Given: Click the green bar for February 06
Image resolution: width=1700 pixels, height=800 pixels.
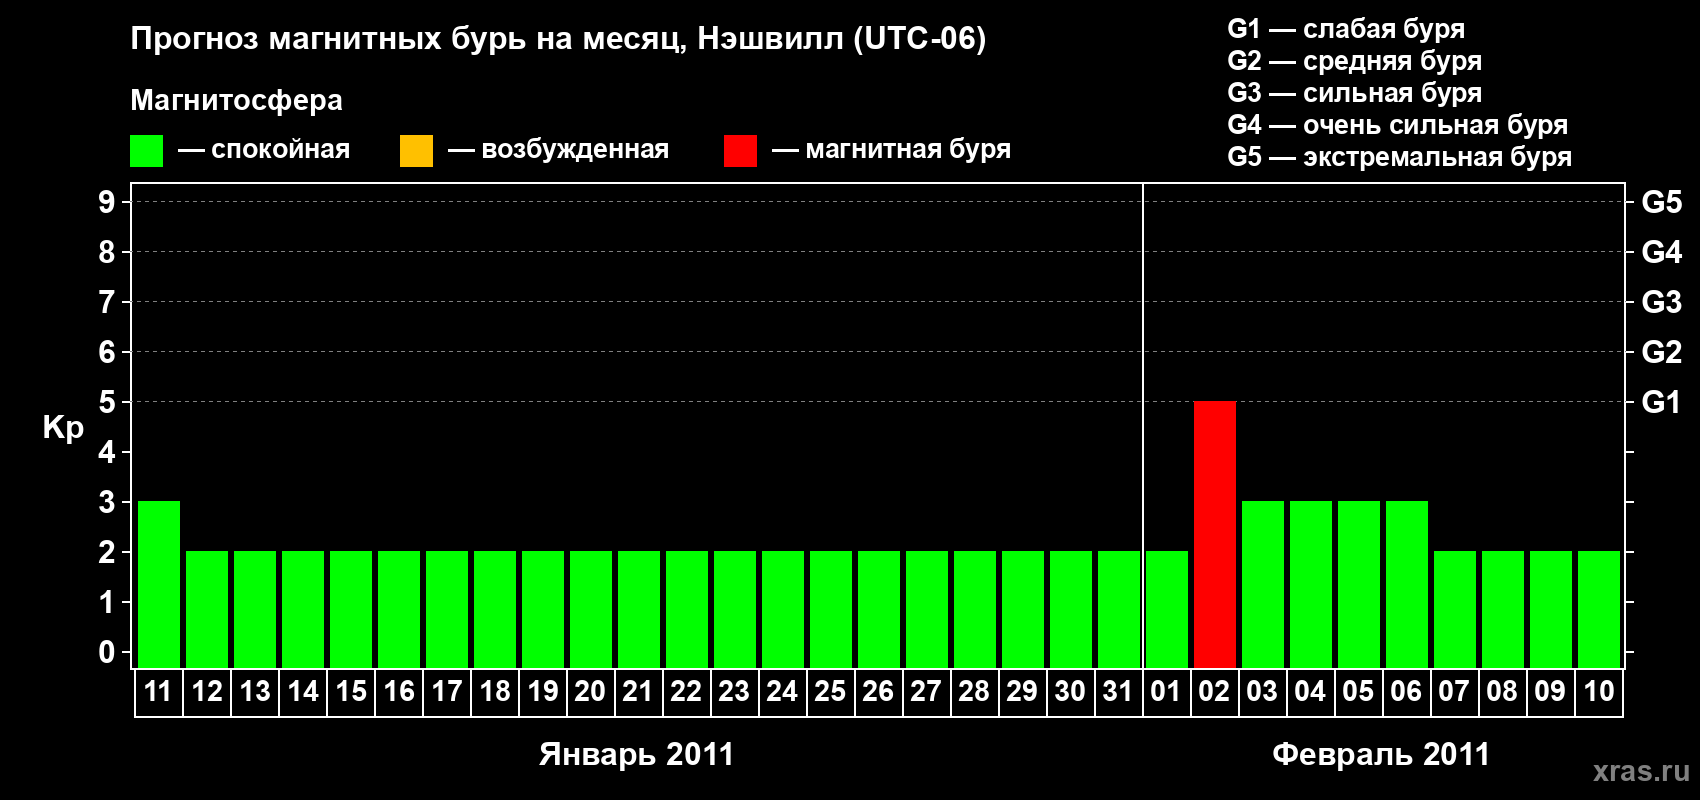Looking at the screenshot, I should tap(1407, 584).
